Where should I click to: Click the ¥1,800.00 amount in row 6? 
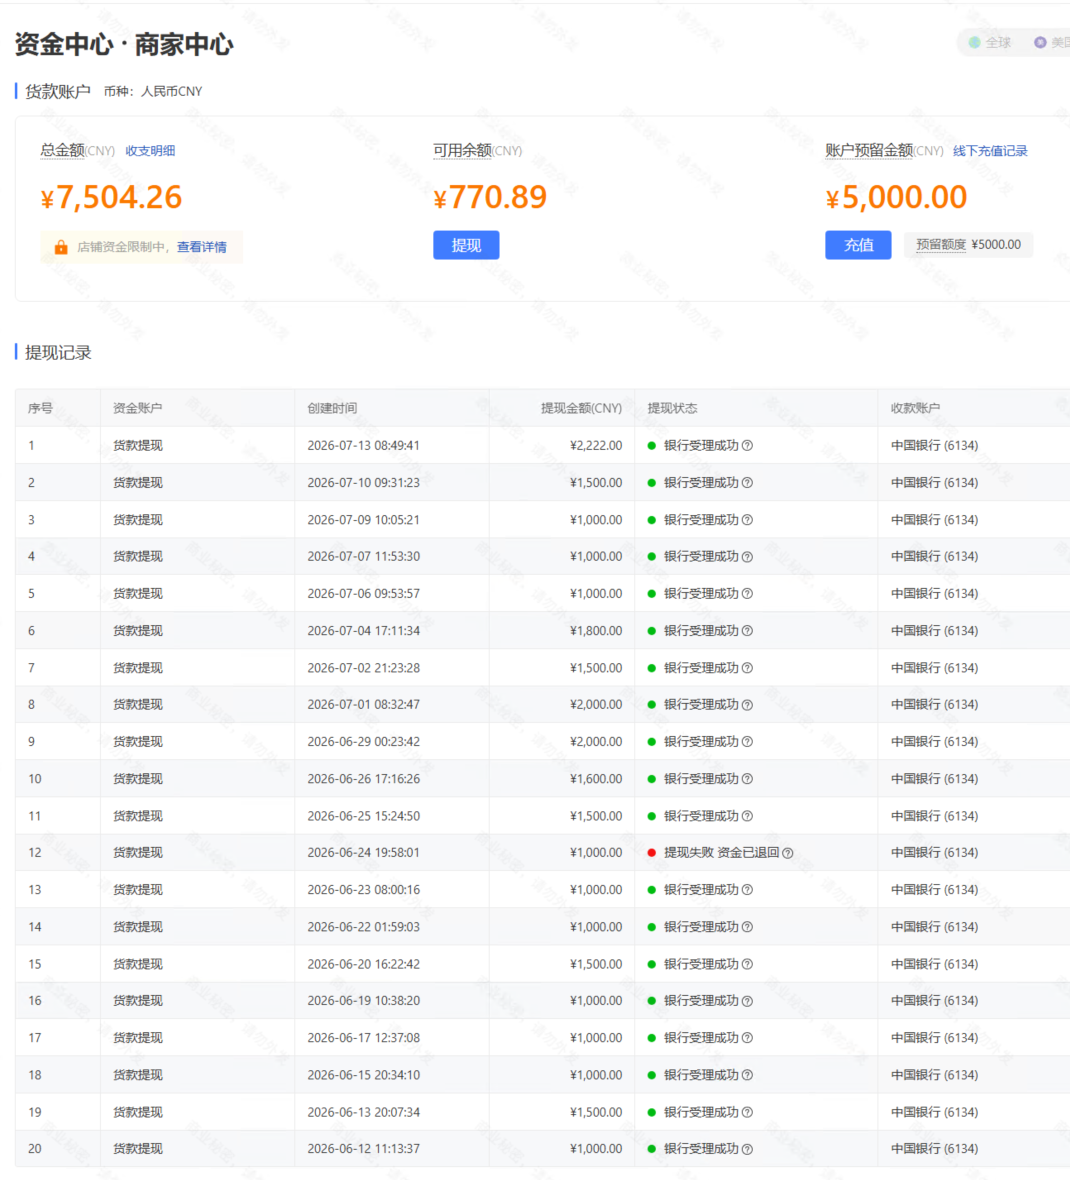596,631
